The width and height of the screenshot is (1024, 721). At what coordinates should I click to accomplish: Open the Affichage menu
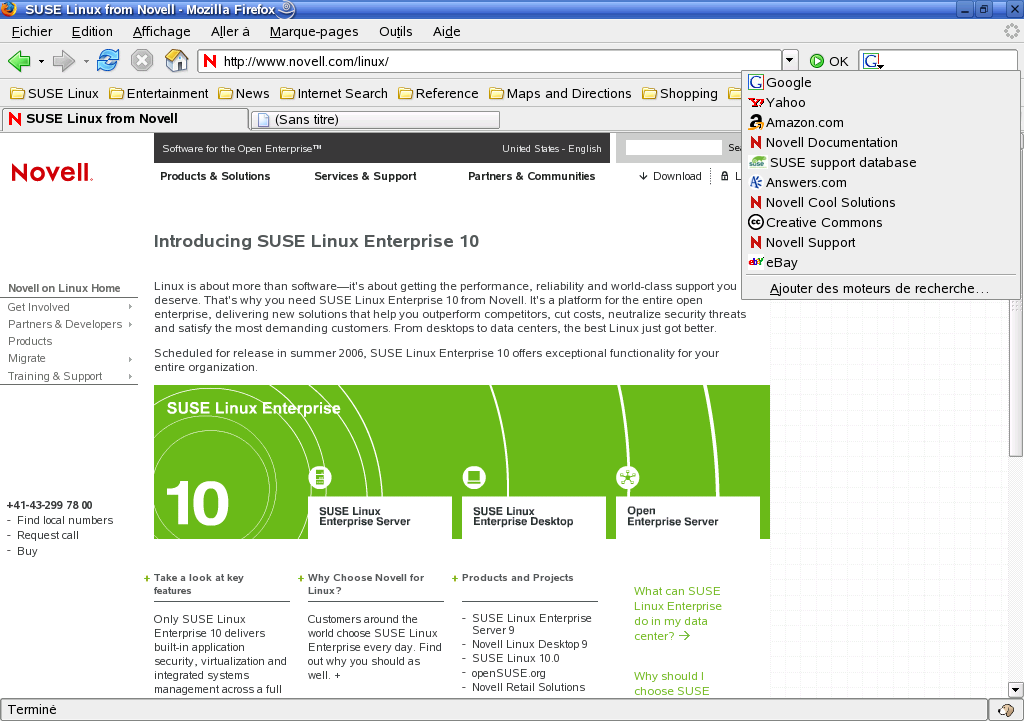coord(161,31)
